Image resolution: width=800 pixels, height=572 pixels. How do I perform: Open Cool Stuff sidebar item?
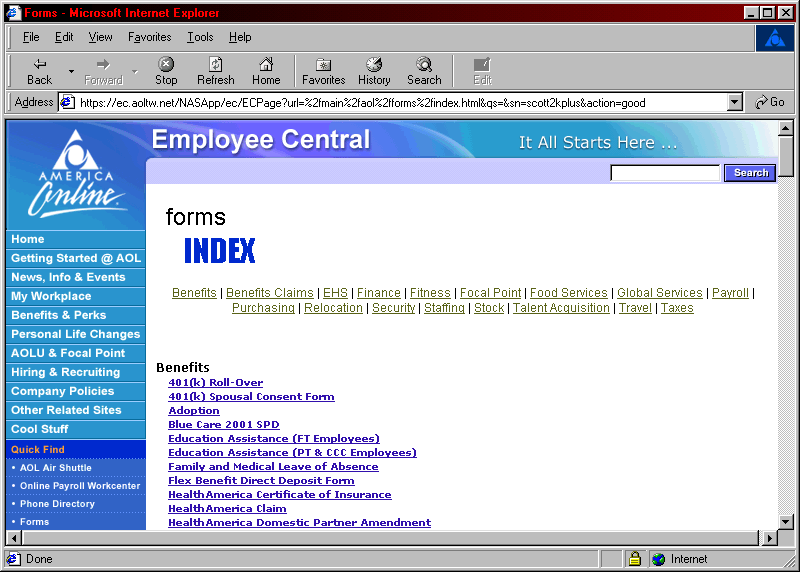[x=76, y=429]
